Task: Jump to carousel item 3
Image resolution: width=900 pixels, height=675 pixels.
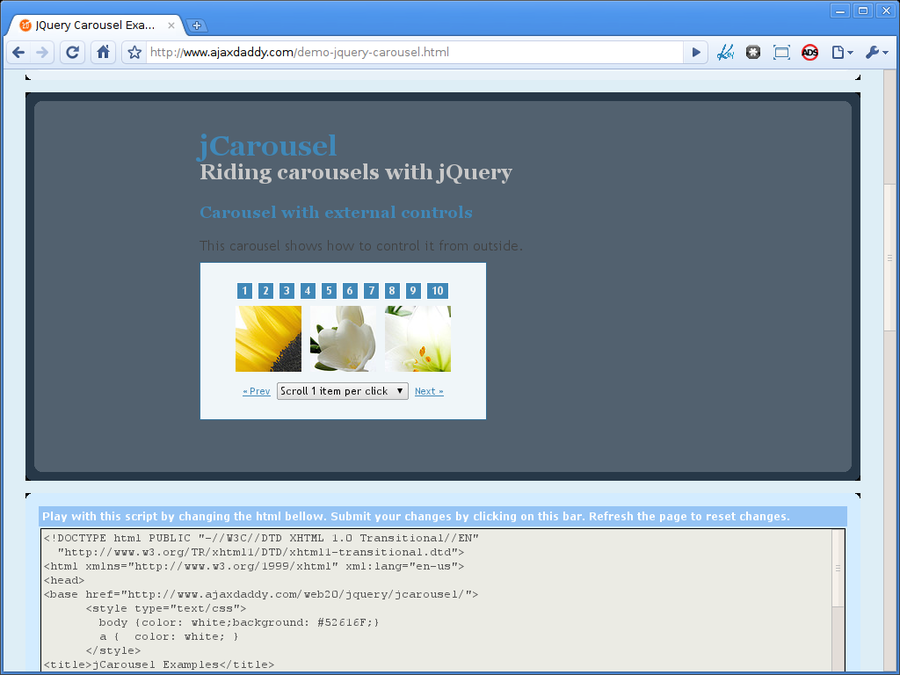Action: click(x=286, y=290)
